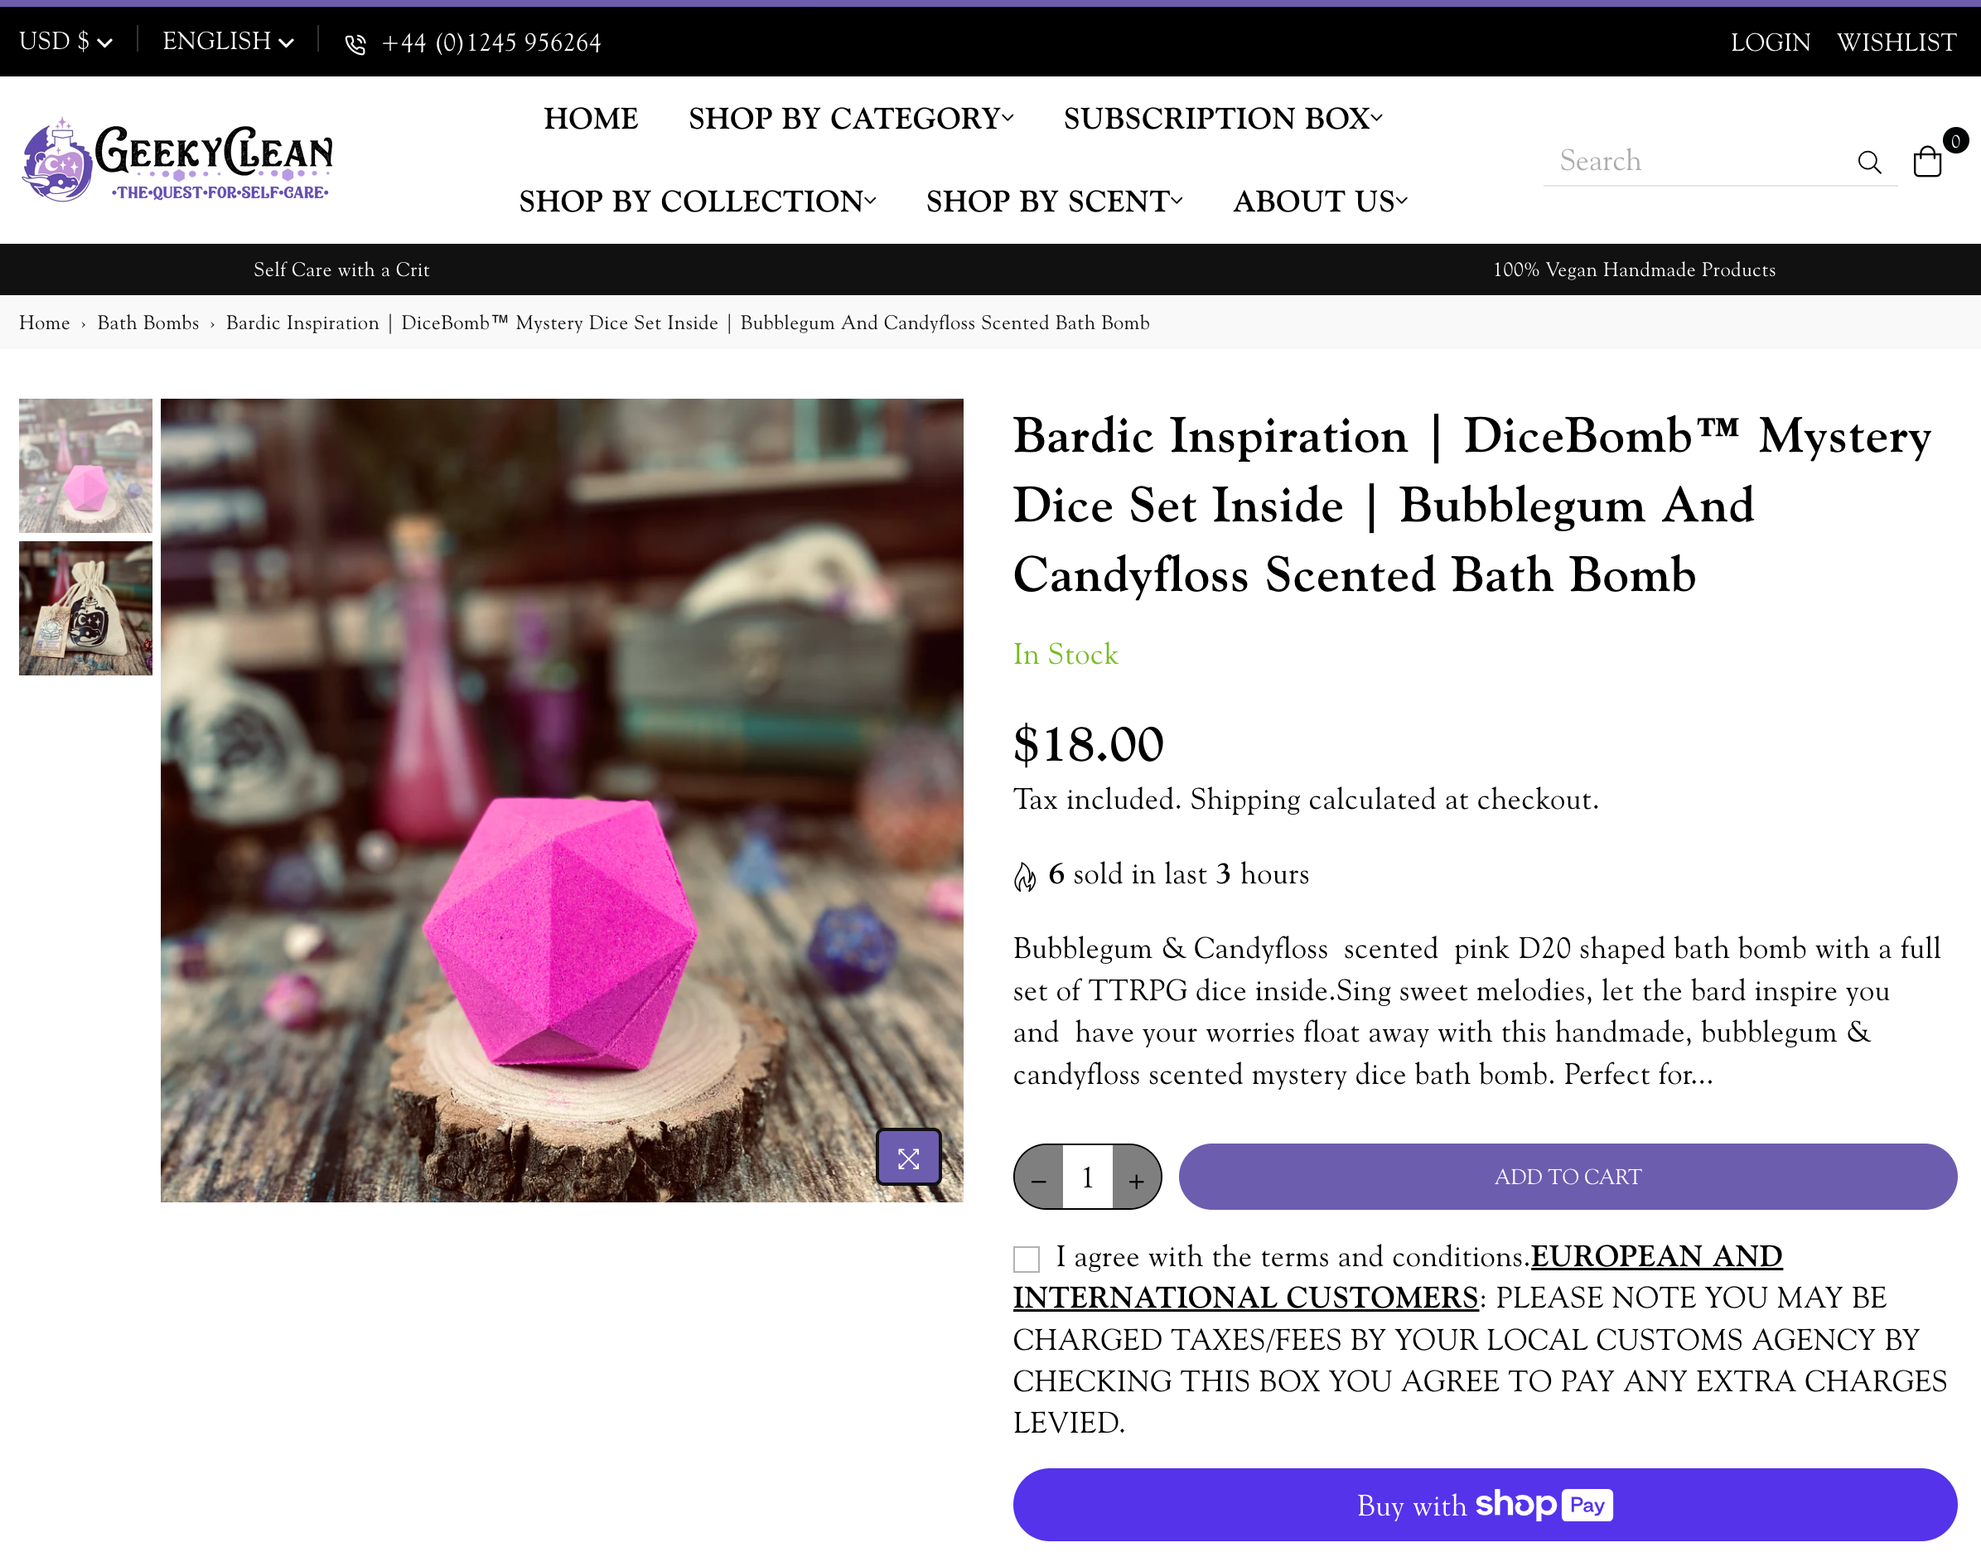Open the USD $ currency dropdown
The image size is (1981, 1563).
point(66,41)
